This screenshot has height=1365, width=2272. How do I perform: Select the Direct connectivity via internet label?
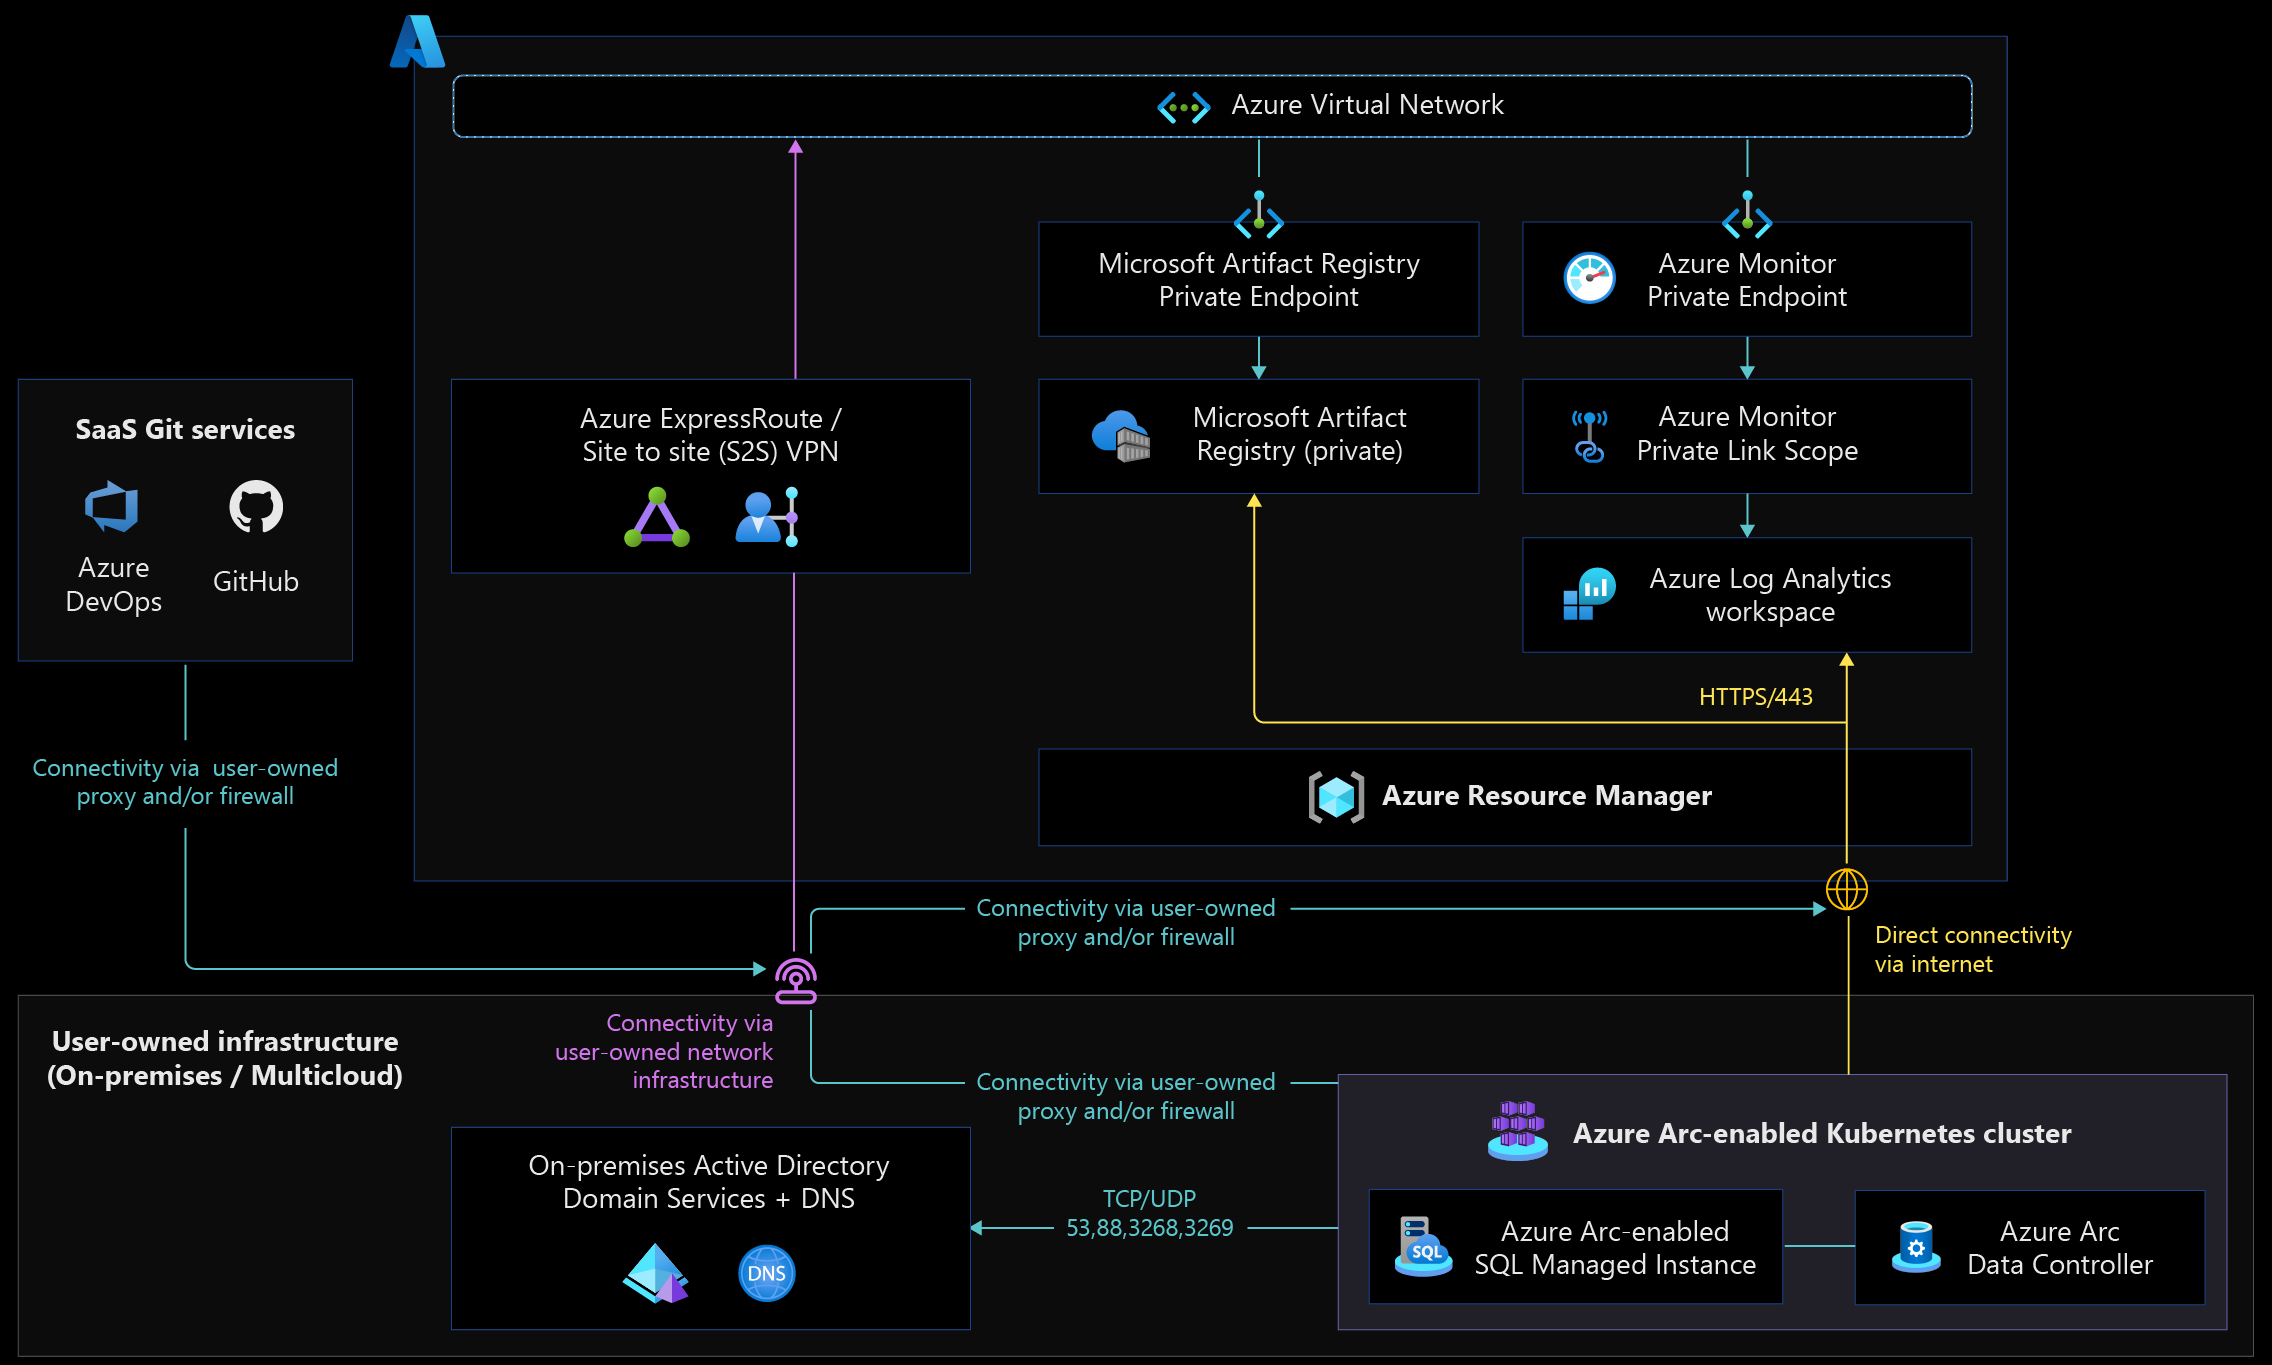tap(1972, 949)
